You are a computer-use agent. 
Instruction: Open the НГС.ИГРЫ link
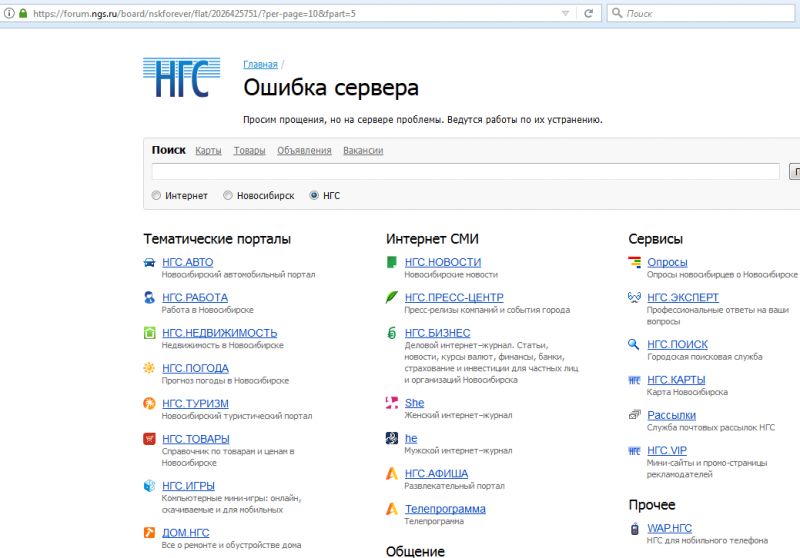pyautogui.click(x=188, y=486)
